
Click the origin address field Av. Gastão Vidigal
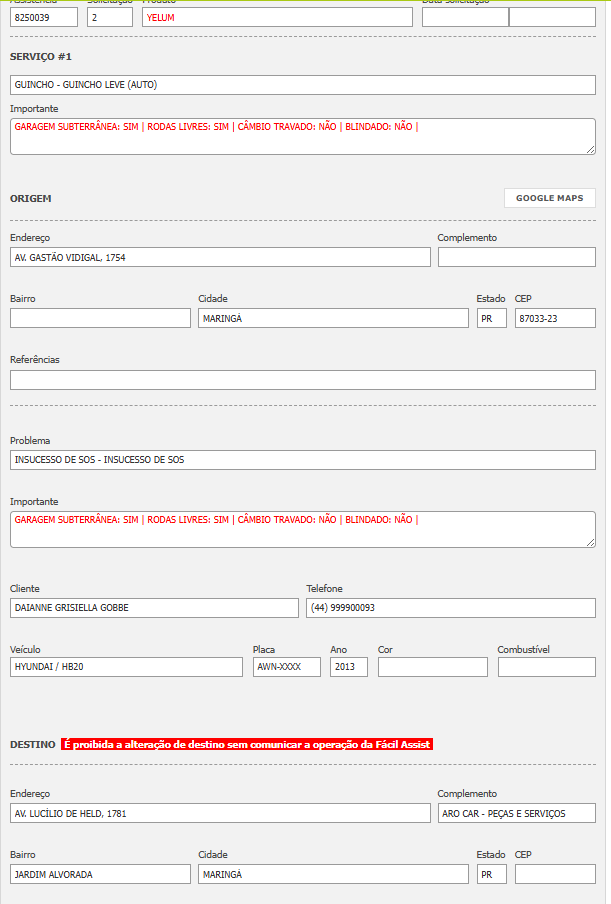click(220, 257)
